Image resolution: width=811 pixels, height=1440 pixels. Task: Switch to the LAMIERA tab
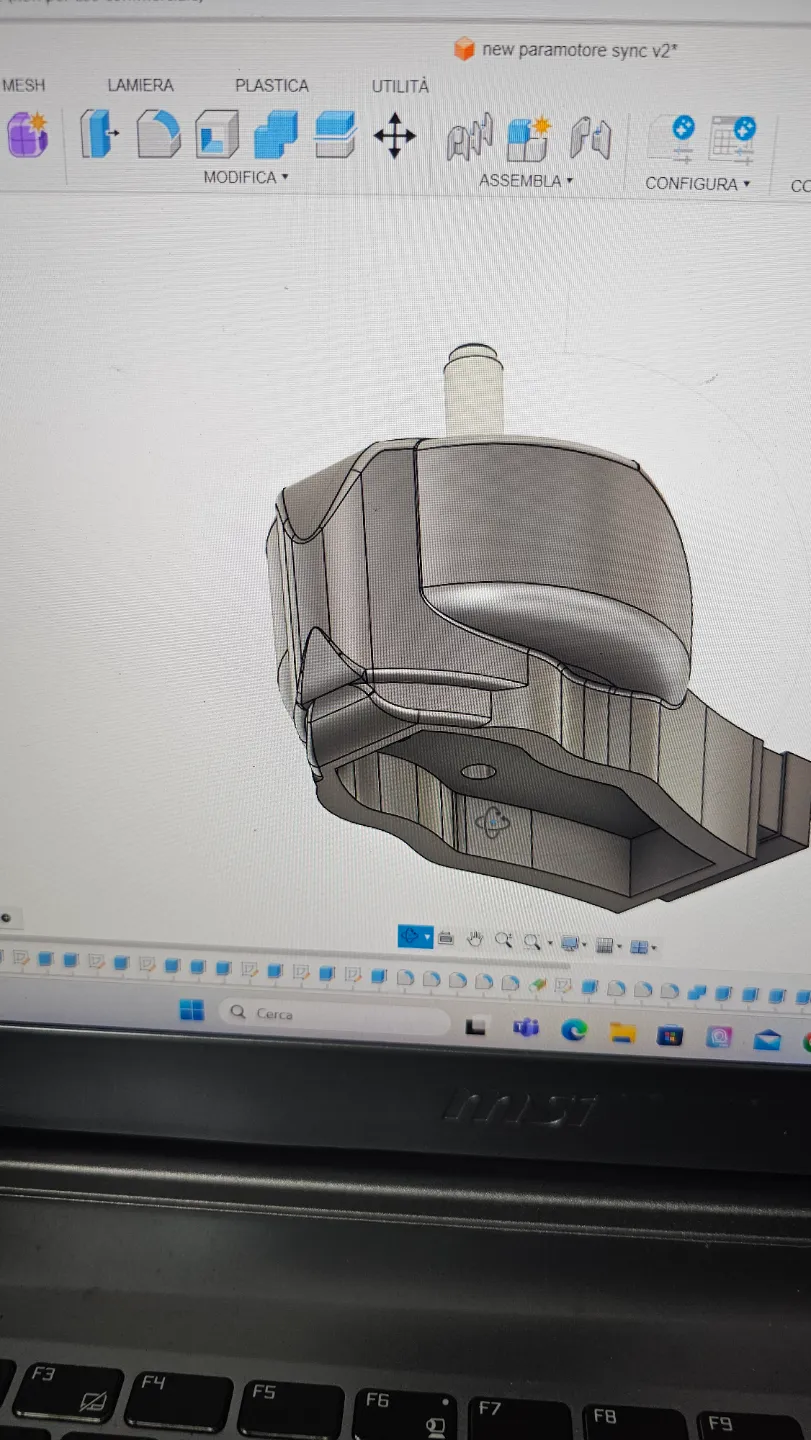point(140,86)
